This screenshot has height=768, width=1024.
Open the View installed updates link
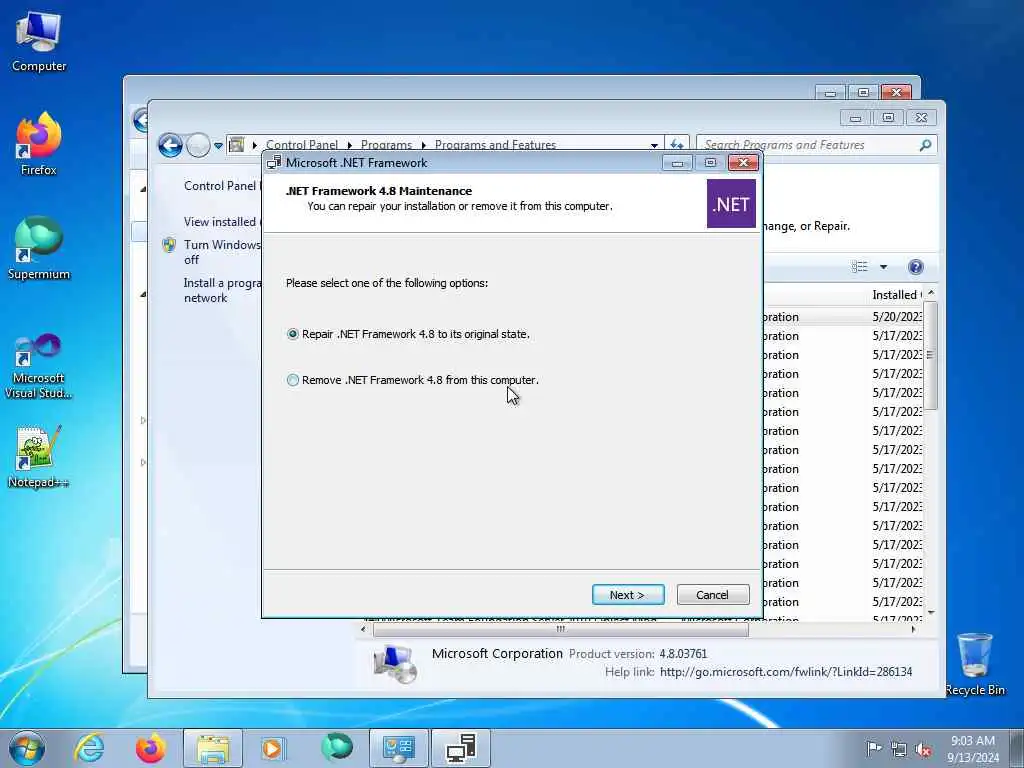221,221
